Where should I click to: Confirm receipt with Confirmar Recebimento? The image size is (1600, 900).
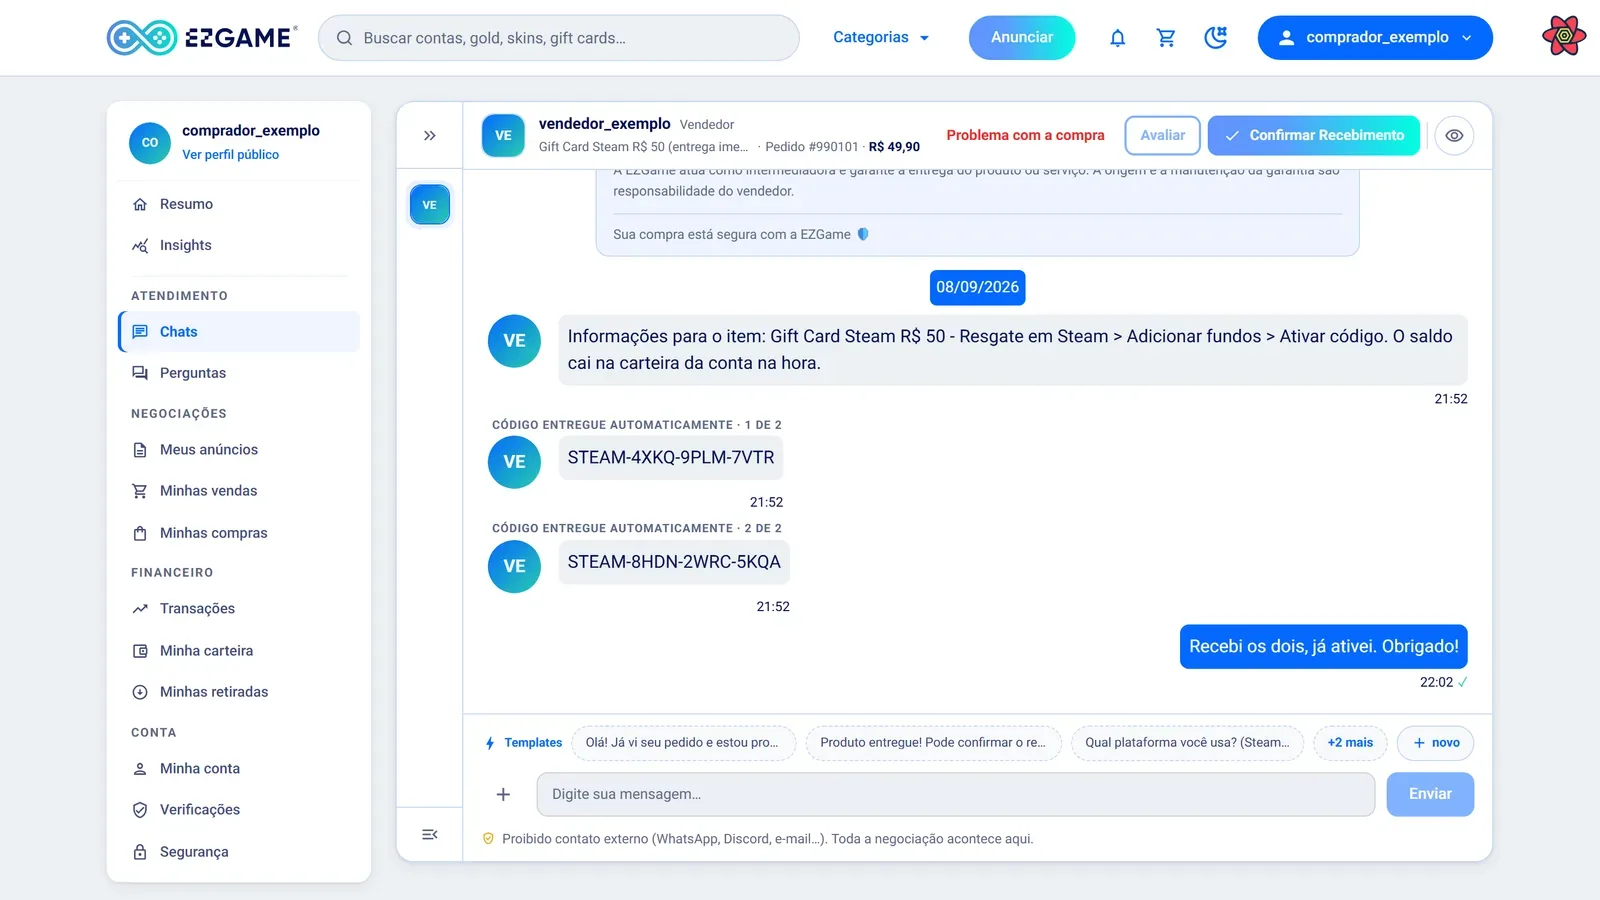pyautogui.click(x=1313, y=135)
